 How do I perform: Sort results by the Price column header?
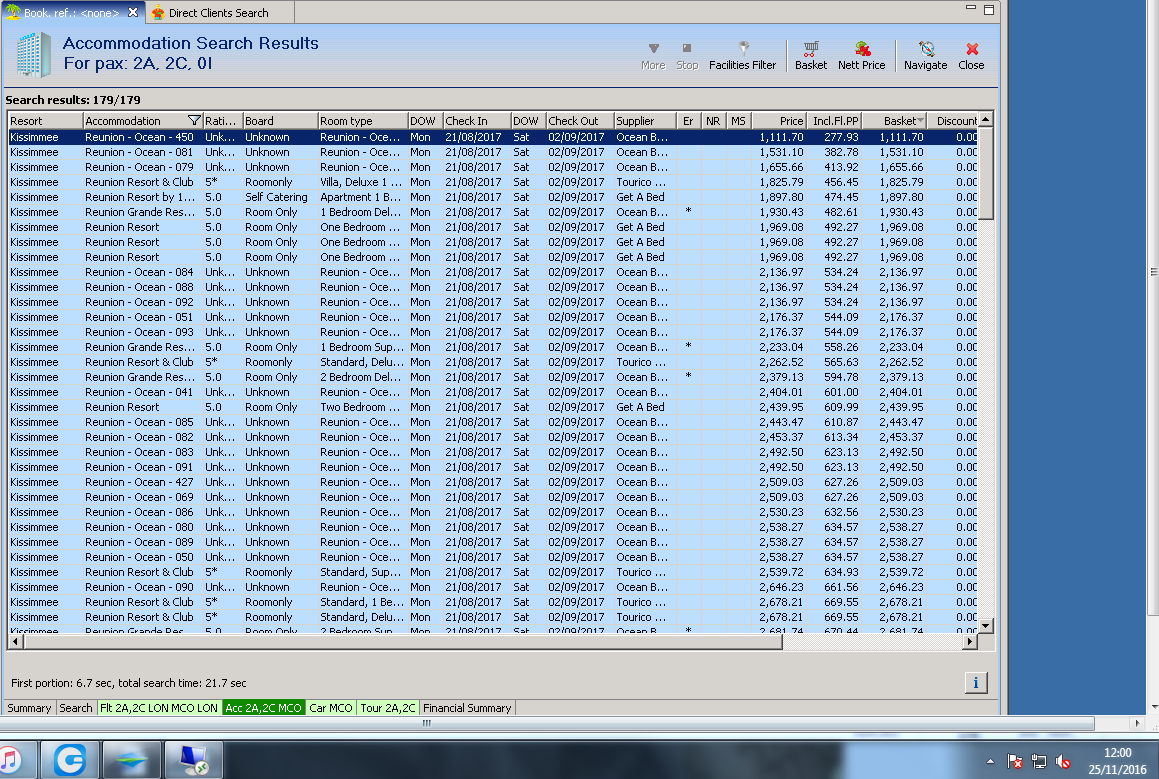click(790, 121)
